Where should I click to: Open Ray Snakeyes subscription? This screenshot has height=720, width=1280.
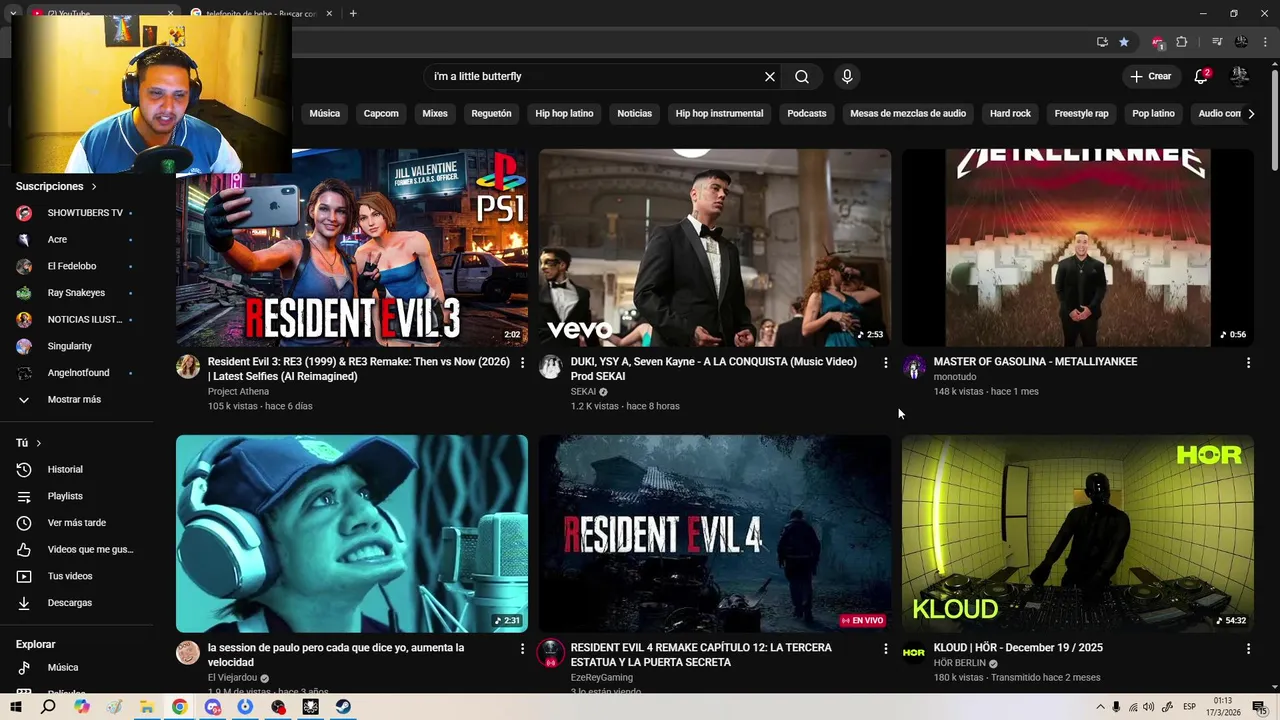point(76,293)
